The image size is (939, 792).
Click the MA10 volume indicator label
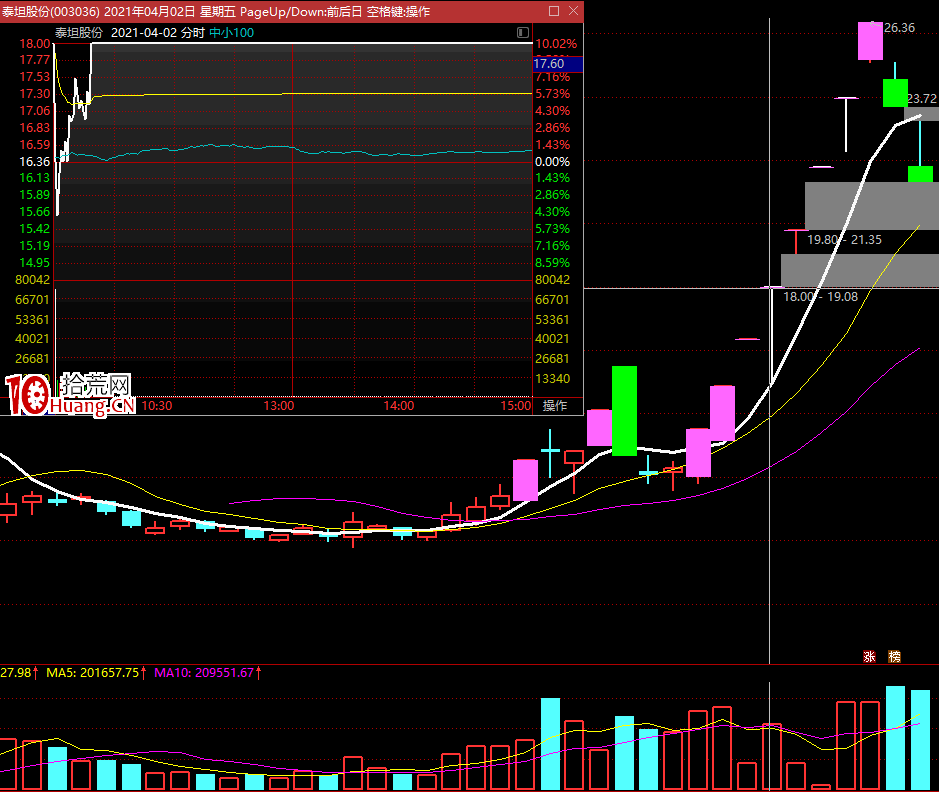point(206,673)
